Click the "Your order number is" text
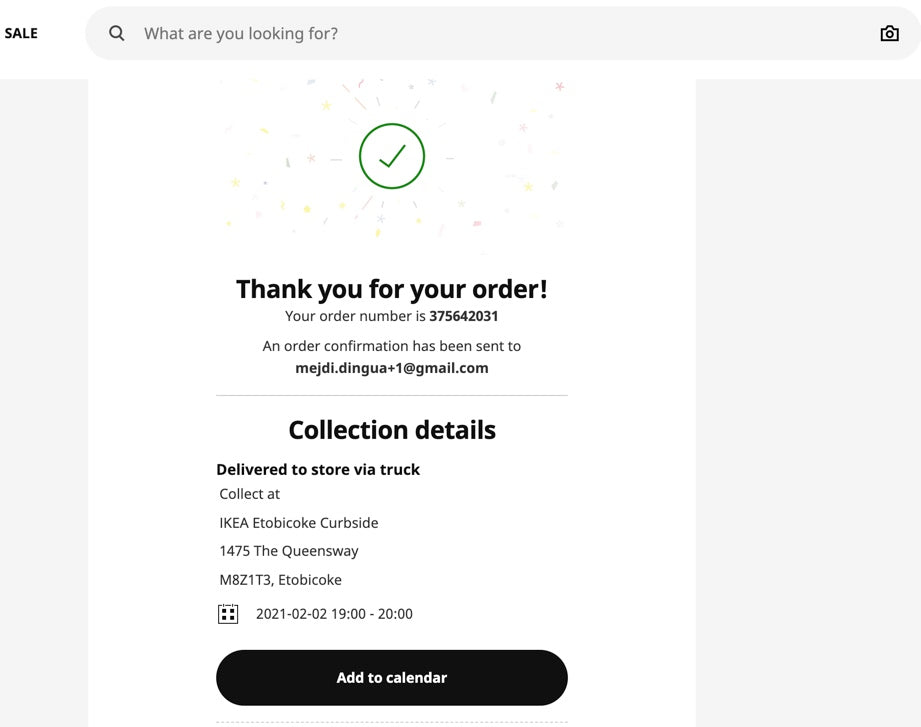 355,316
